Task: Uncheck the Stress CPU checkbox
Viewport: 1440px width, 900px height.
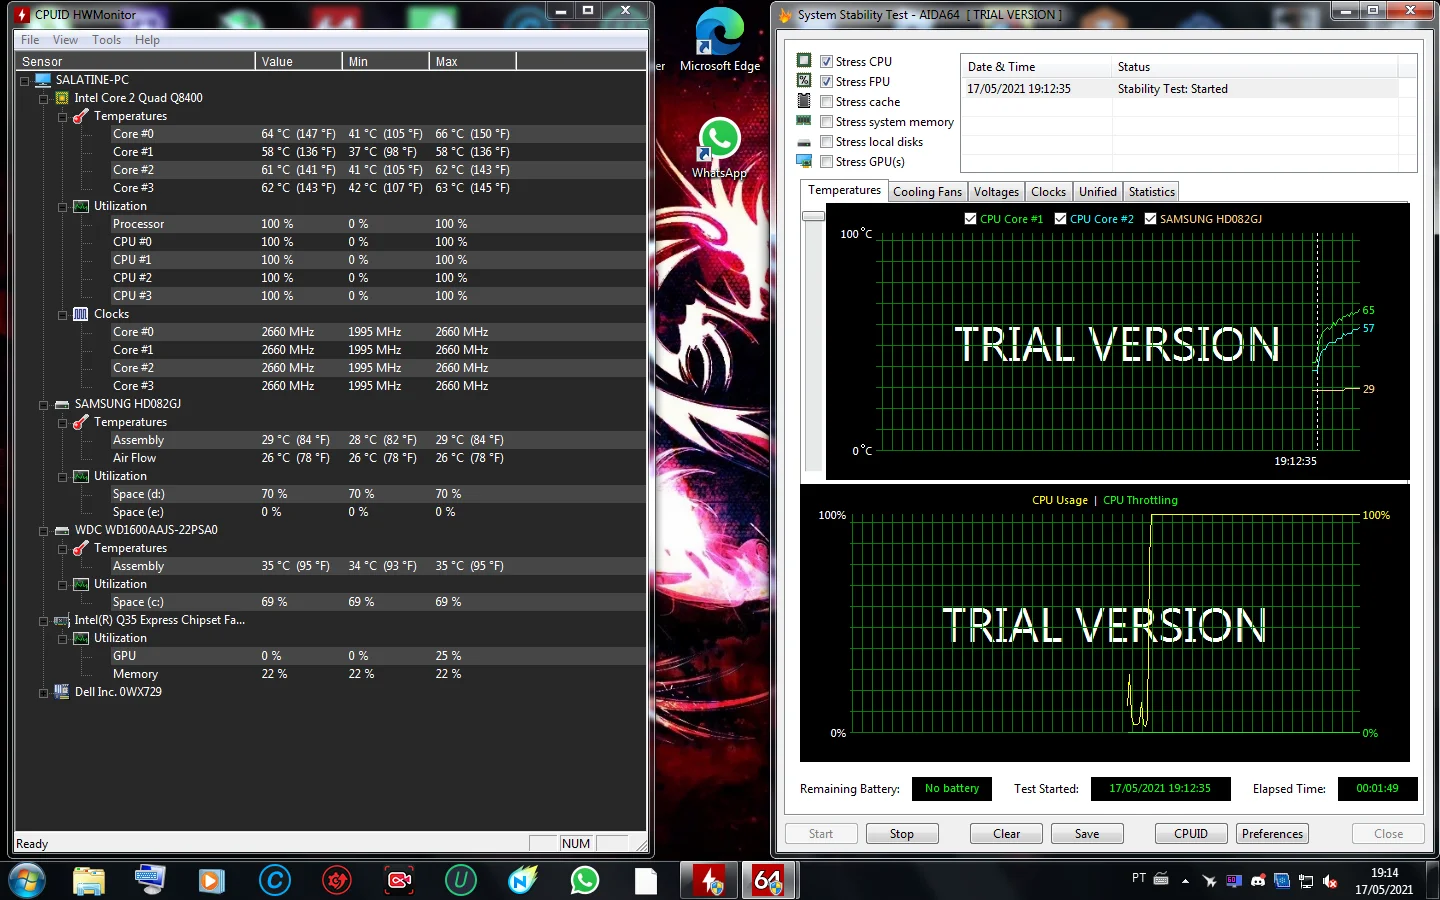Action: click(826, 62)
